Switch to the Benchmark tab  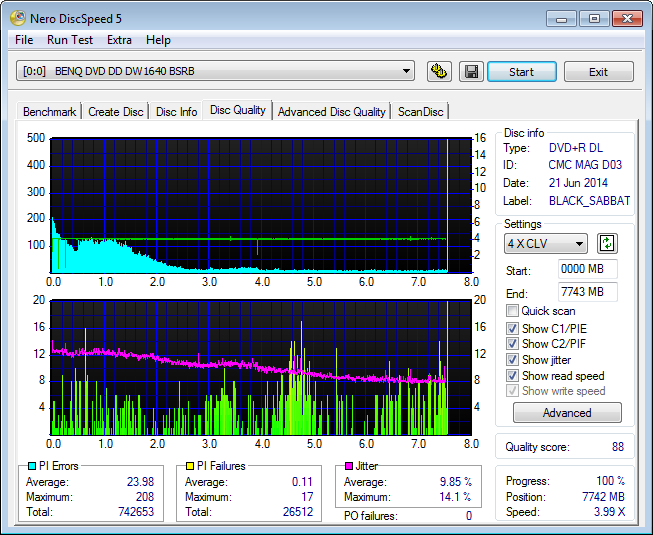(x=49, y=112)
